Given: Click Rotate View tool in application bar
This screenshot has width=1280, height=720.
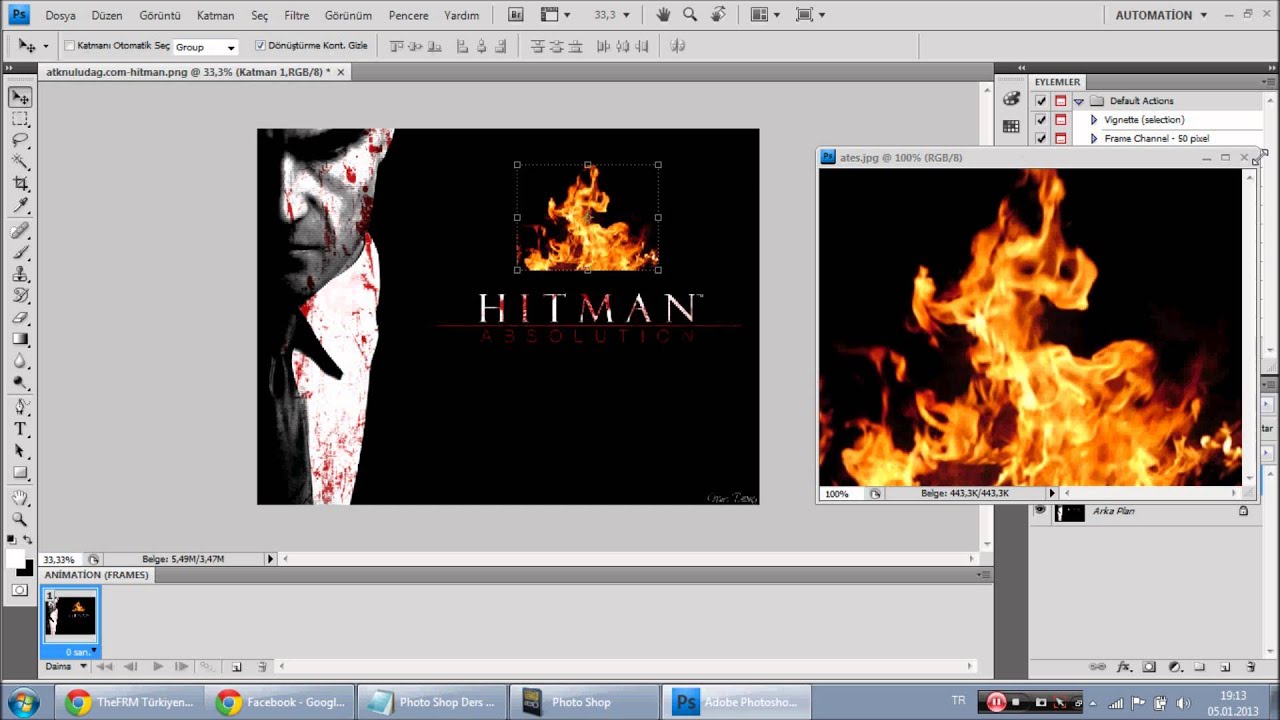Looking at the screenshot, I should coord(718,15).
